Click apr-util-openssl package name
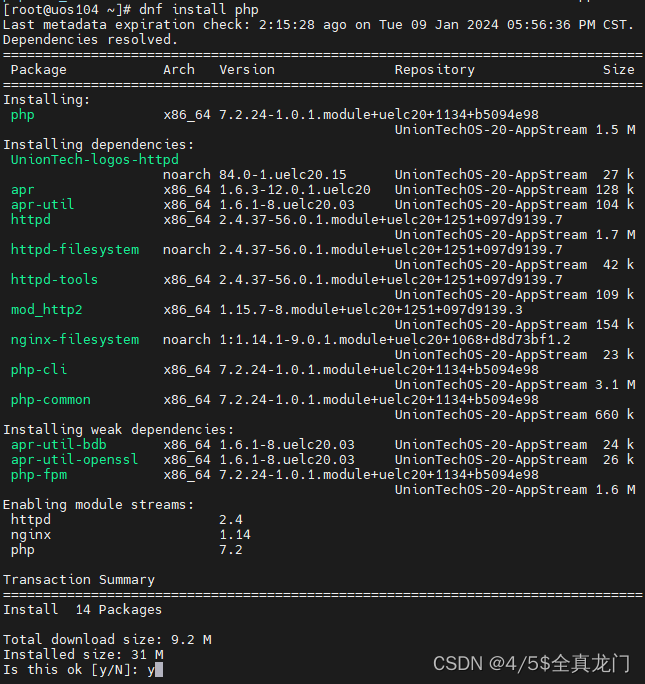Screen dimensions: 645x684 [75, 460]
